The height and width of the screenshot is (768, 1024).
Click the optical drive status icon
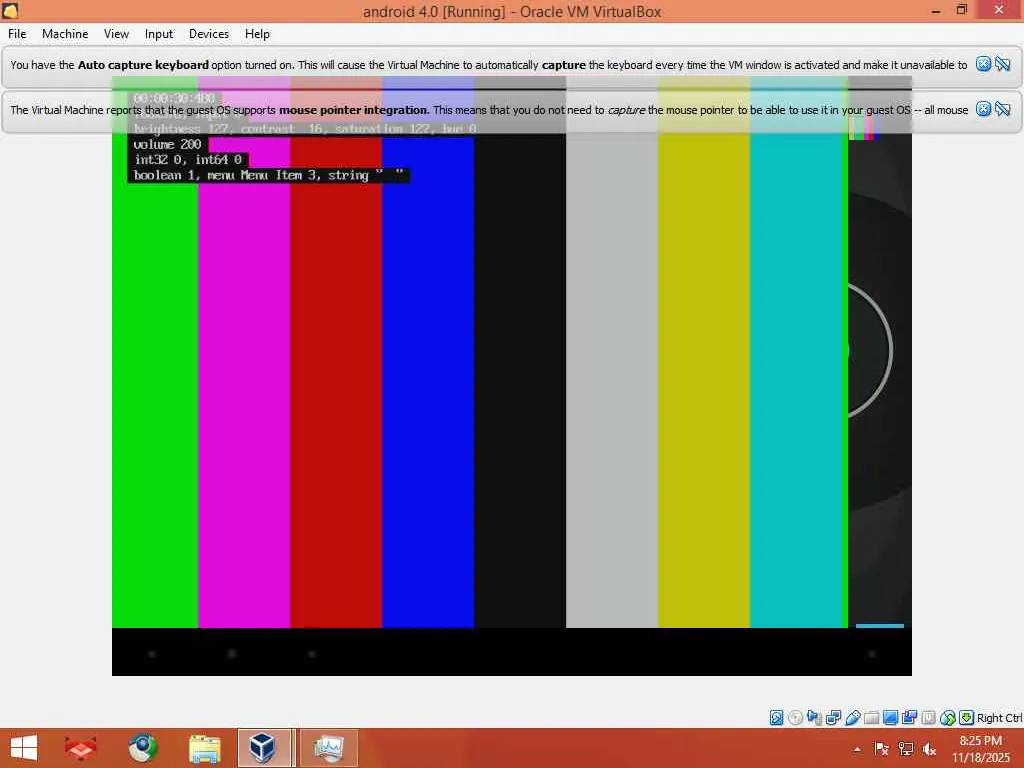795,718
